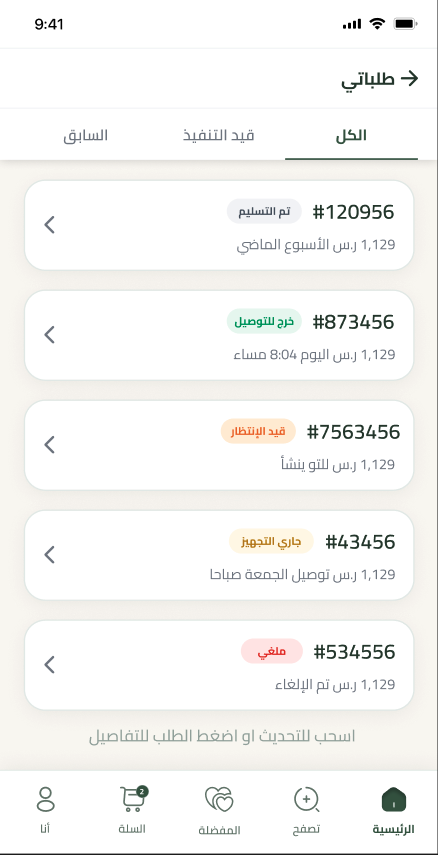
Task: Open the الرئيسية home icon
Action: [393, 800]
